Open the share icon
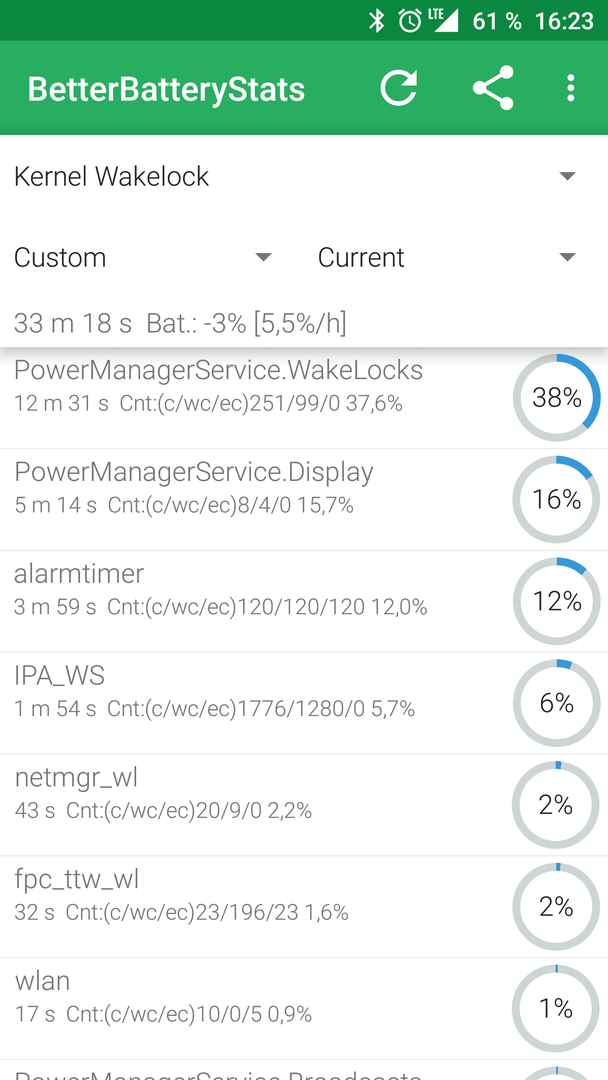 pos(493,87)
